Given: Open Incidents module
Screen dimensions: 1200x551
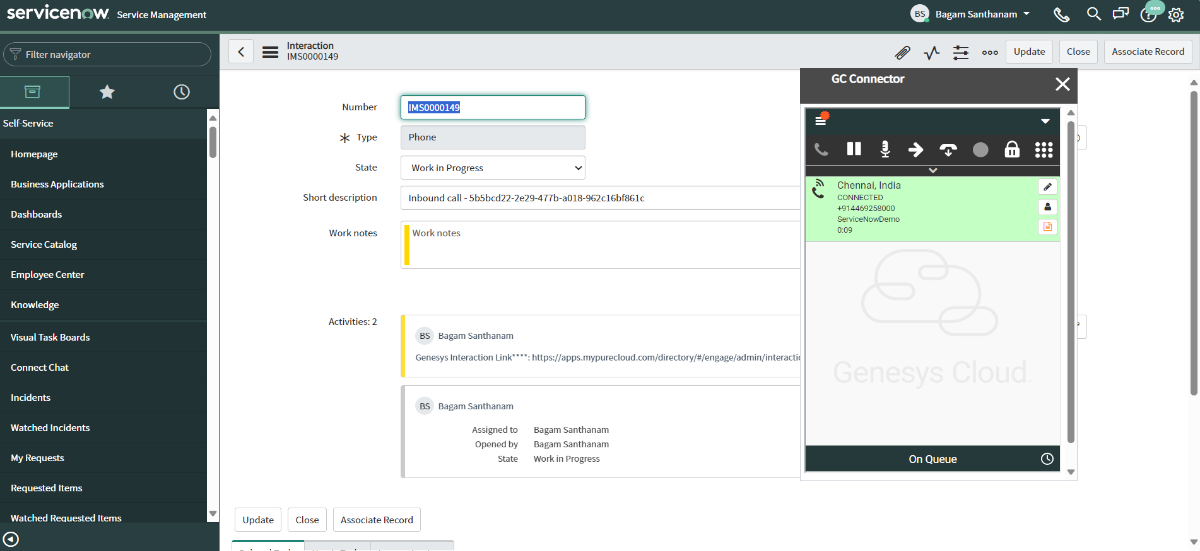Looking at the screenshot, I should [x=31, y=397].
